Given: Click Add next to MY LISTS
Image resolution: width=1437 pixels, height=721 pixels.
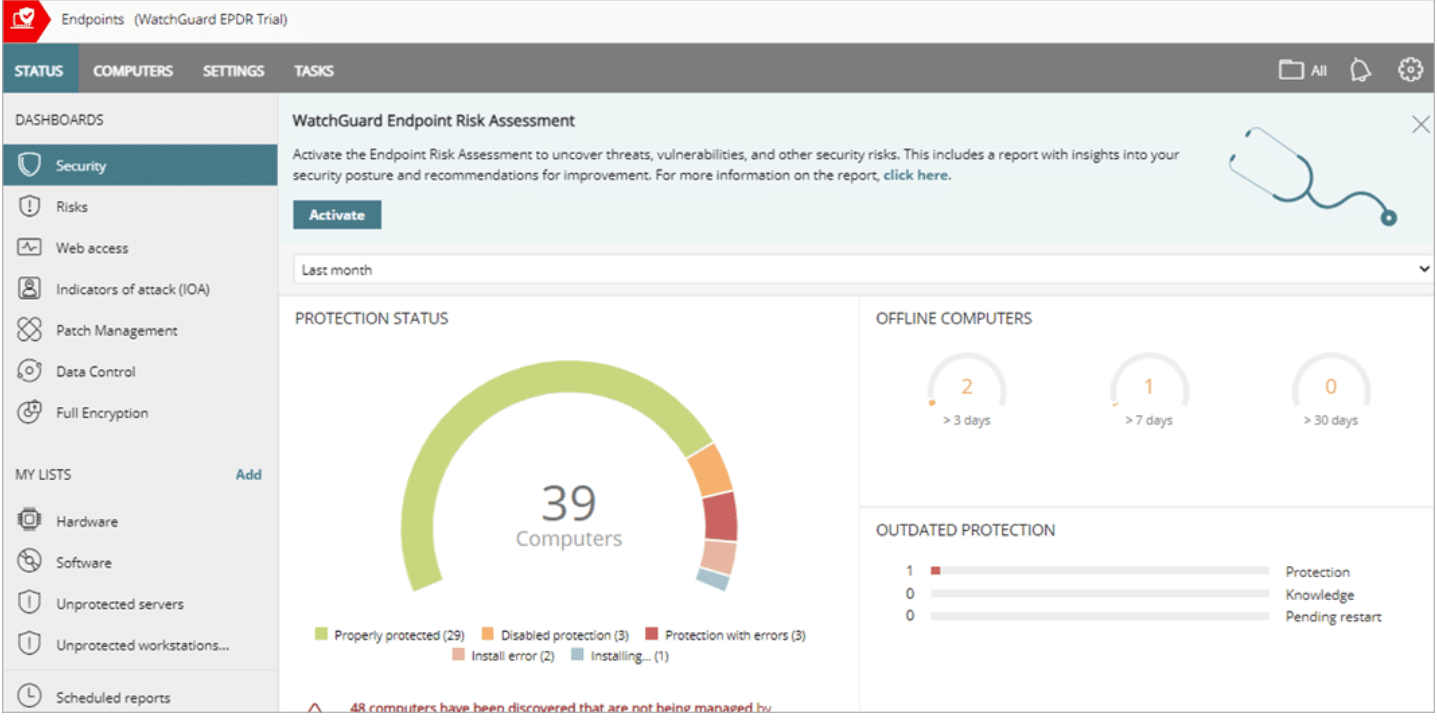Looking at the screenshot, I should point(249,475).
